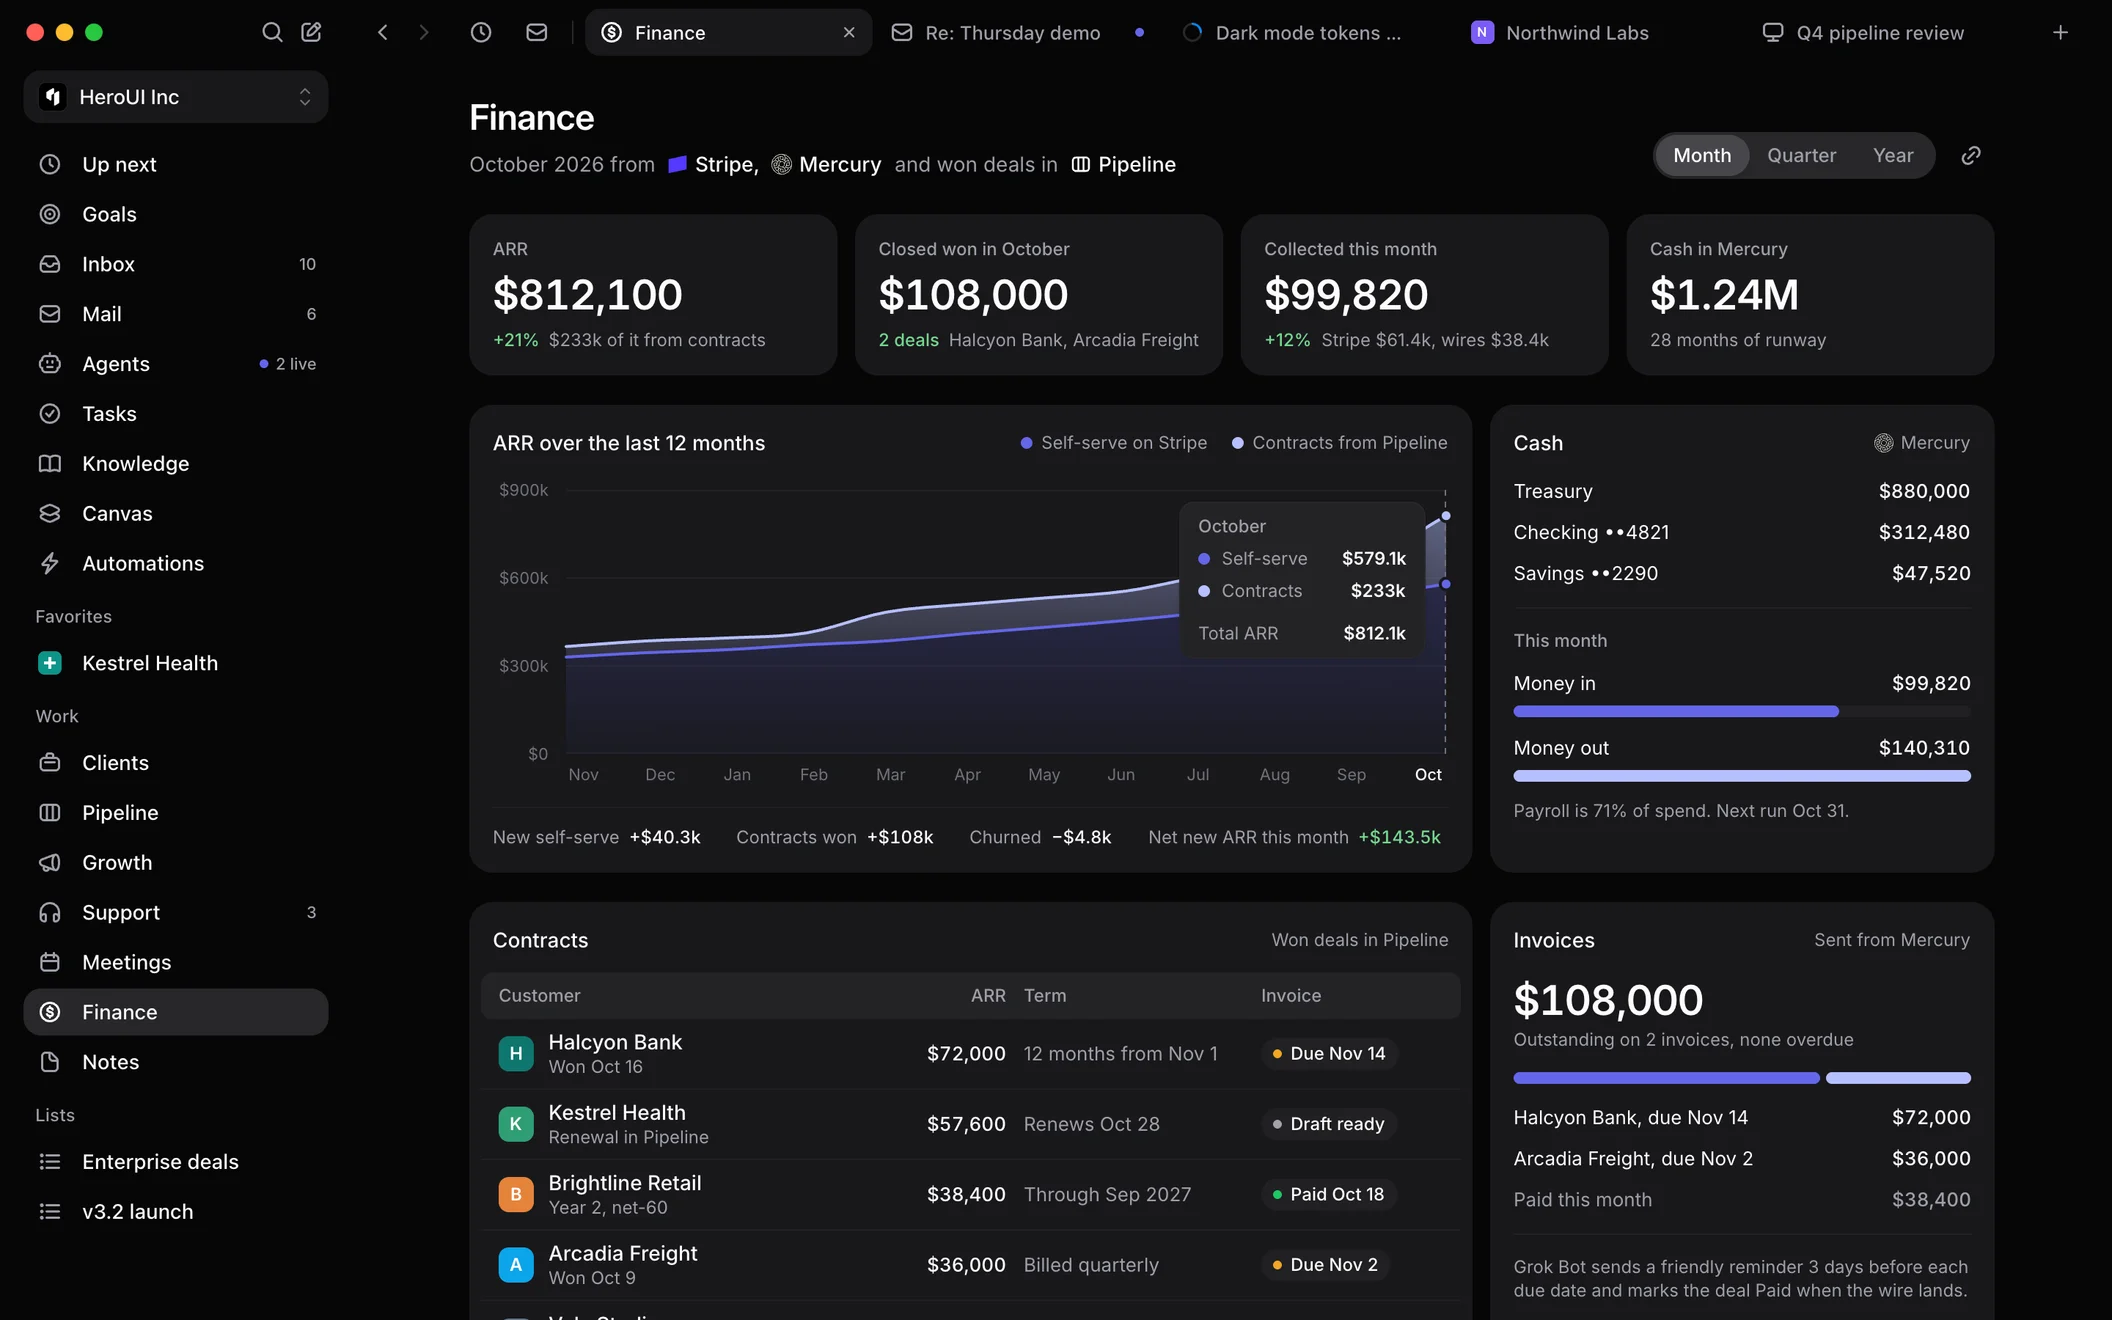Select the Month period toggle
Viewport: 2112px width, 1320px height.
[x=1702, y=155]
